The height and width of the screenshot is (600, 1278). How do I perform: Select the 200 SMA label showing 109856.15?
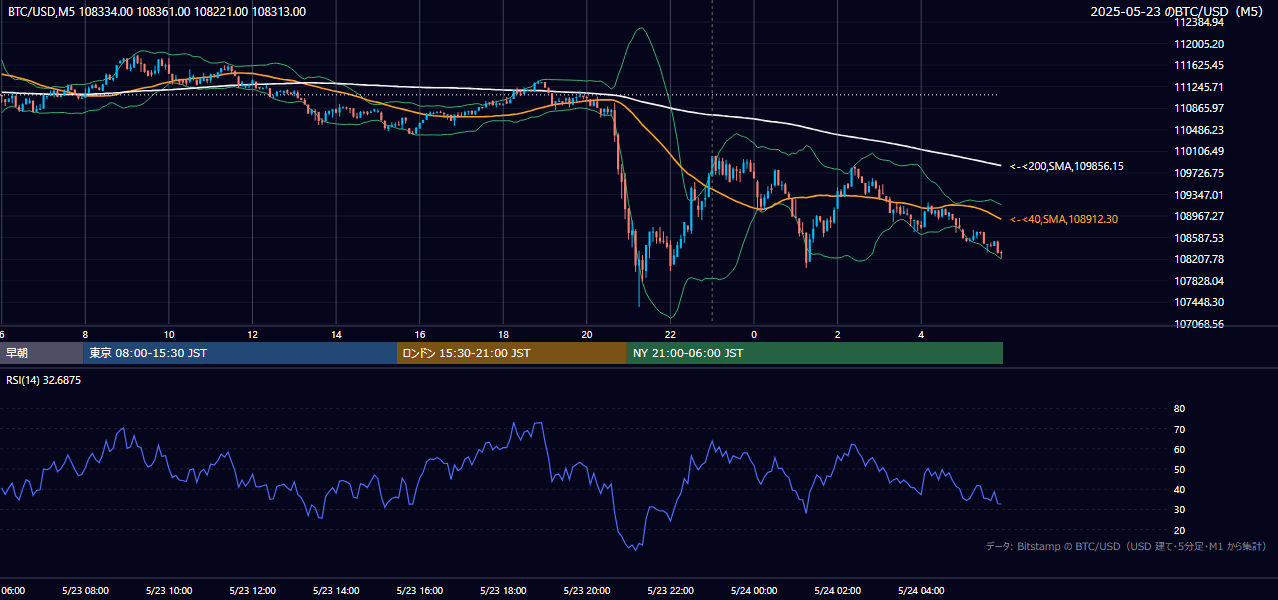pos(1067,166)
